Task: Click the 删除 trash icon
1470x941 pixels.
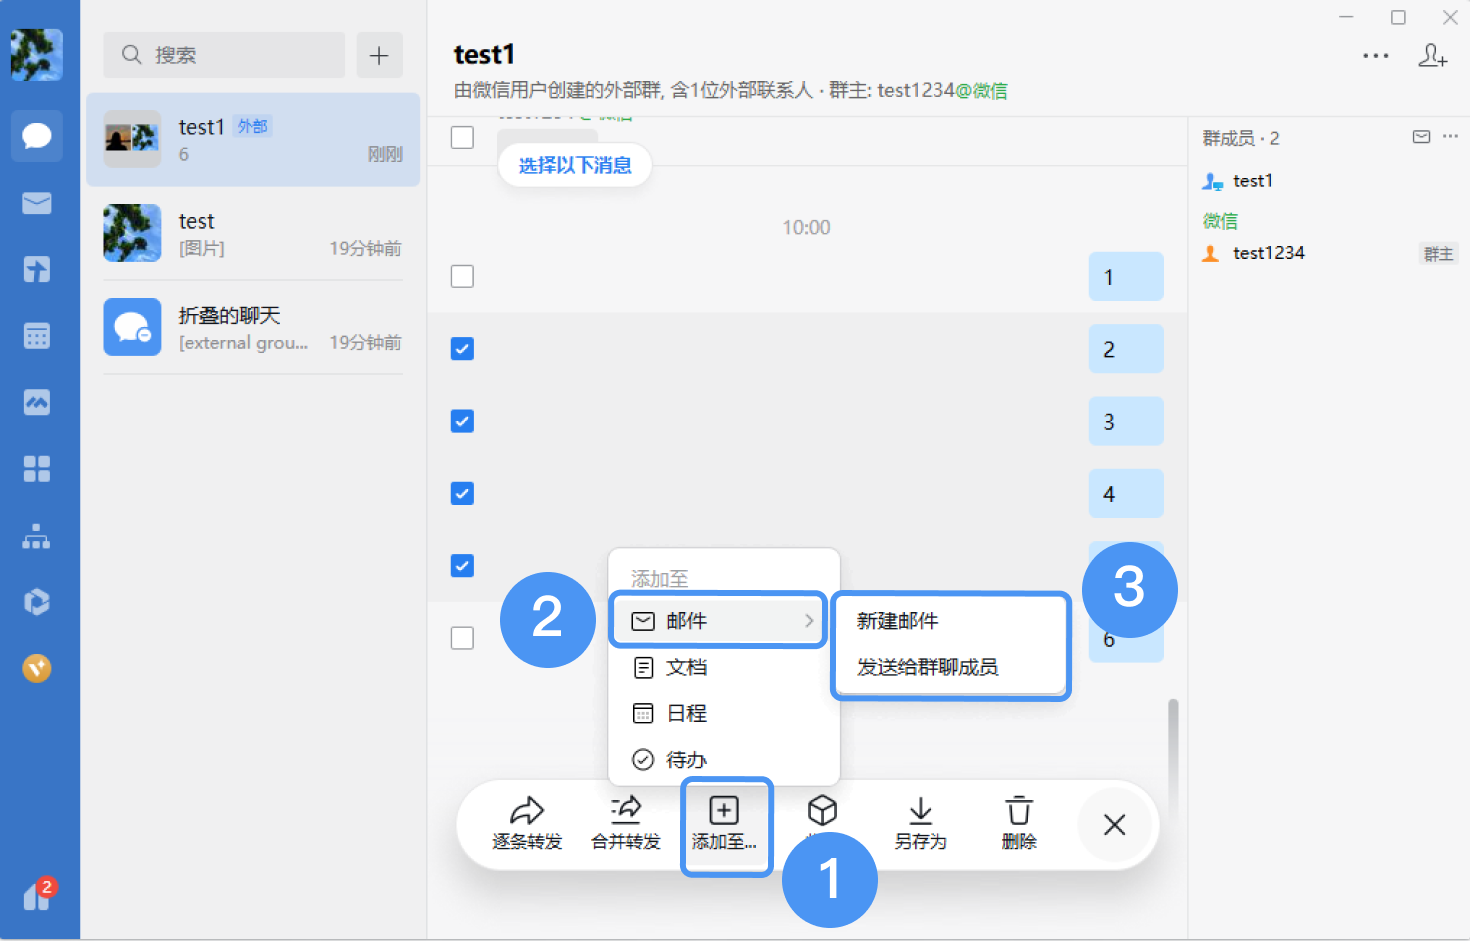Action: pos(1019,823)
